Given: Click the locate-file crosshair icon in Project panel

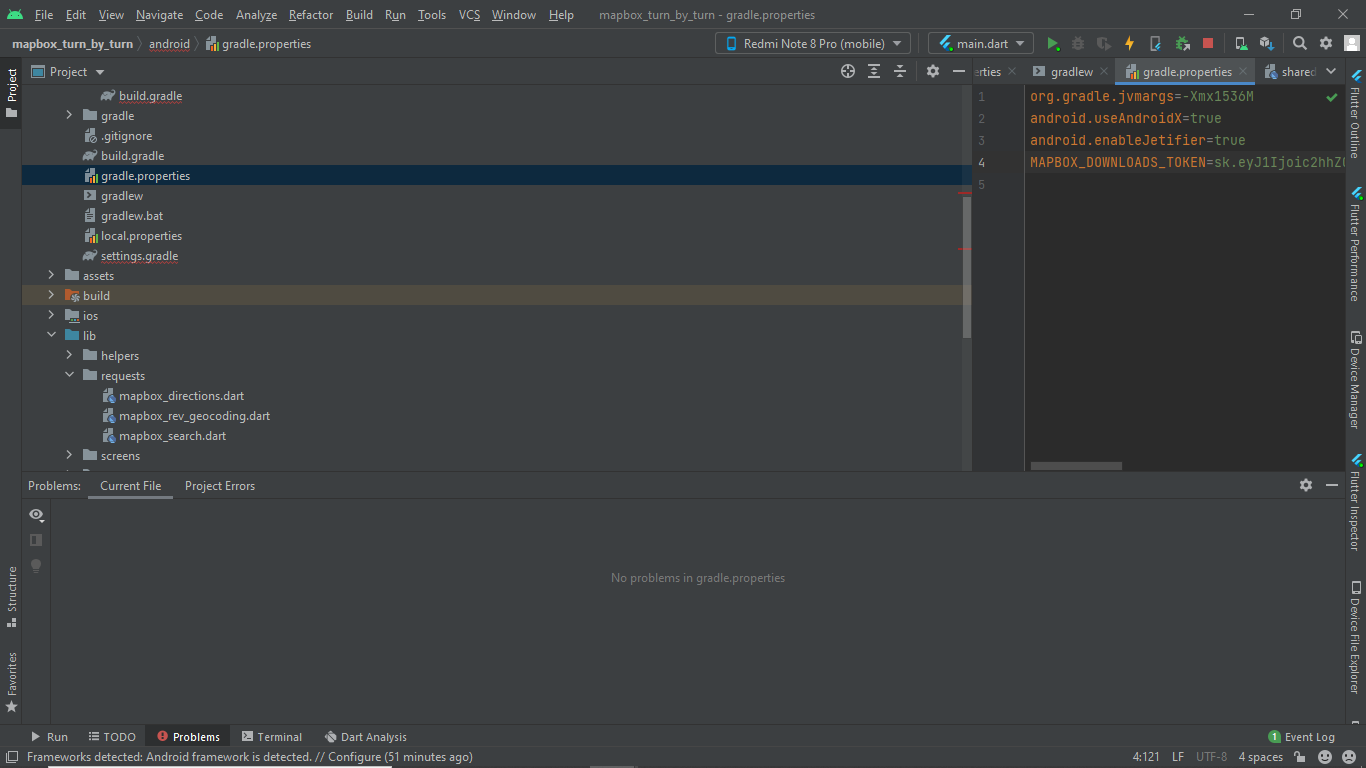Looking at the screenshot, I should tap(848, 71).
